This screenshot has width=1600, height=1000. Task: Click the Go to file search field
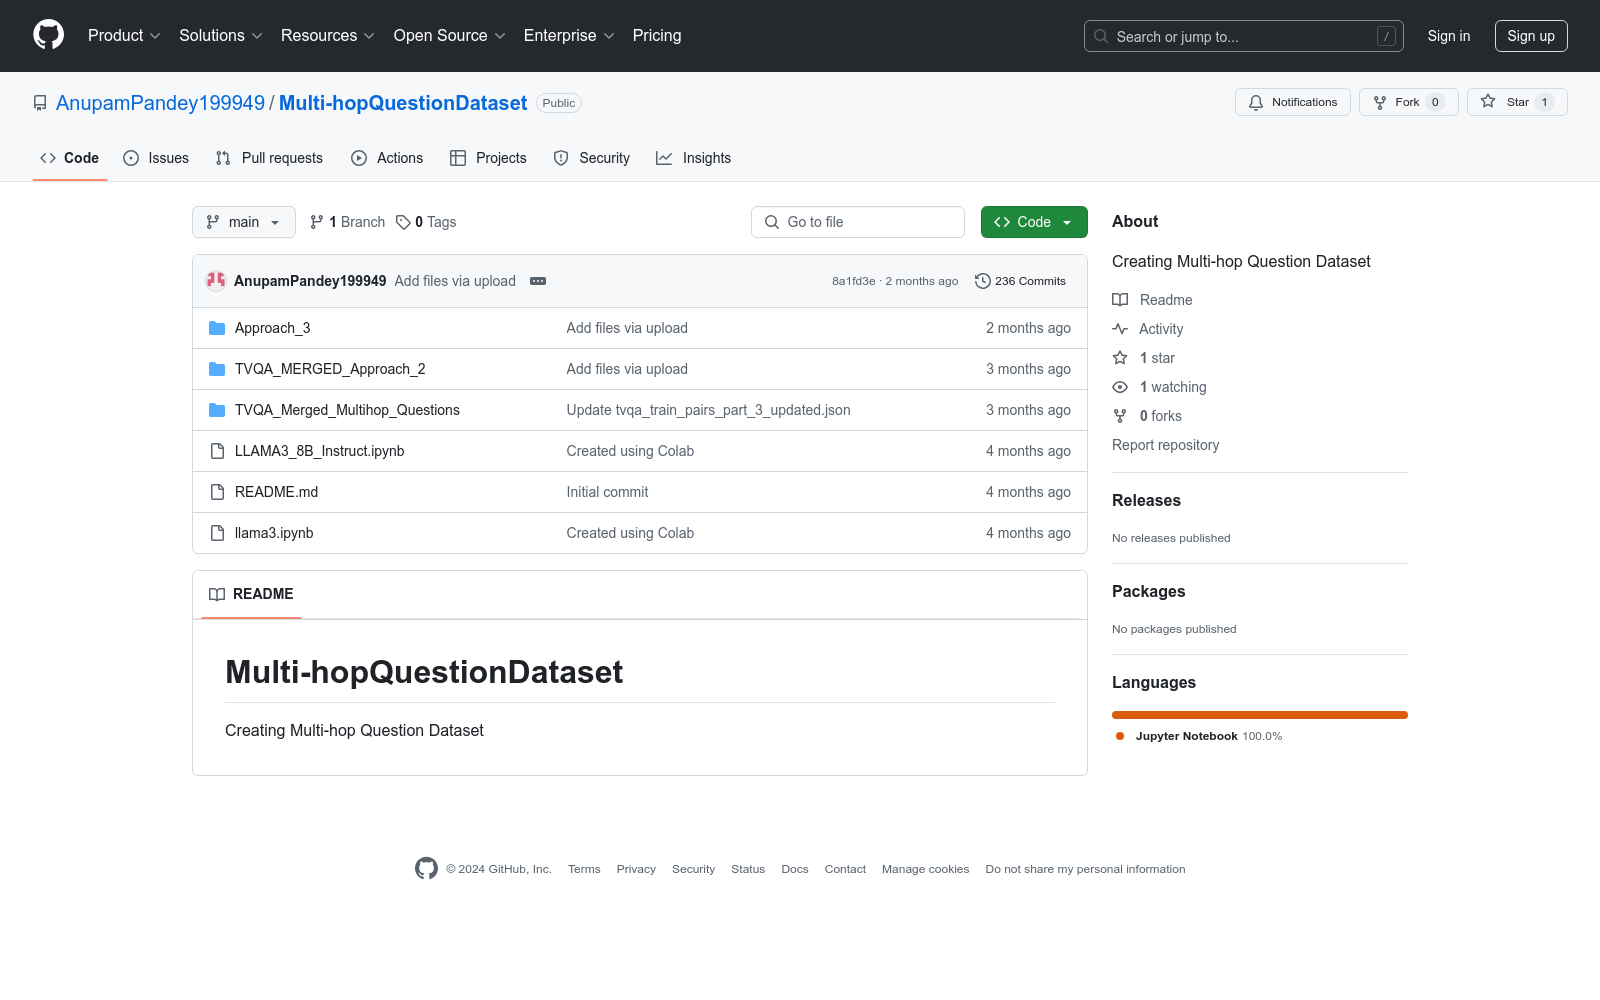858,222
